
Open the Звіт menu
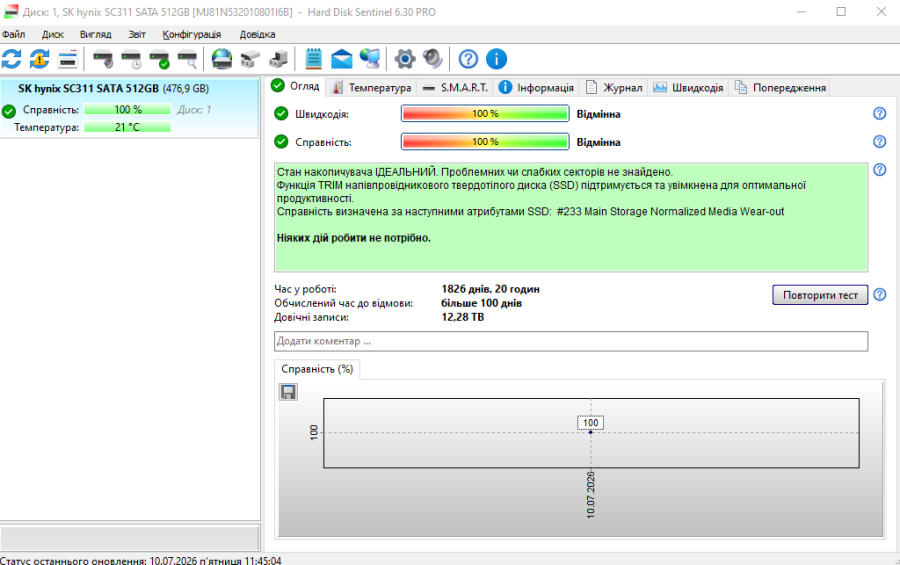point(137,34)
